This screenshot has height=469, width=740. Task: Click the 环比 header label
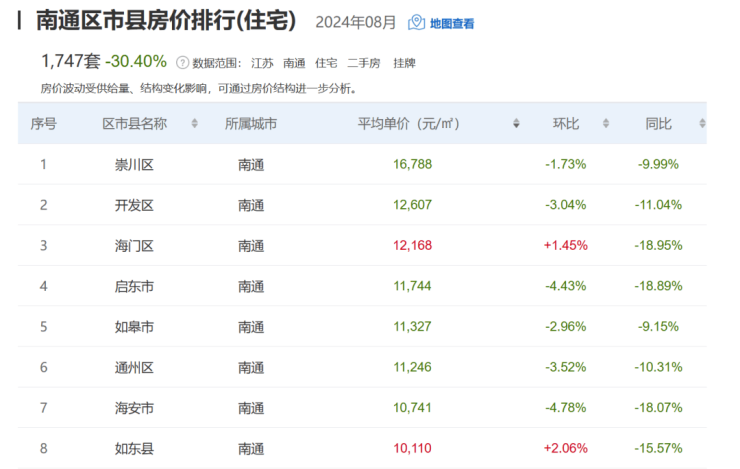point(565,124)
